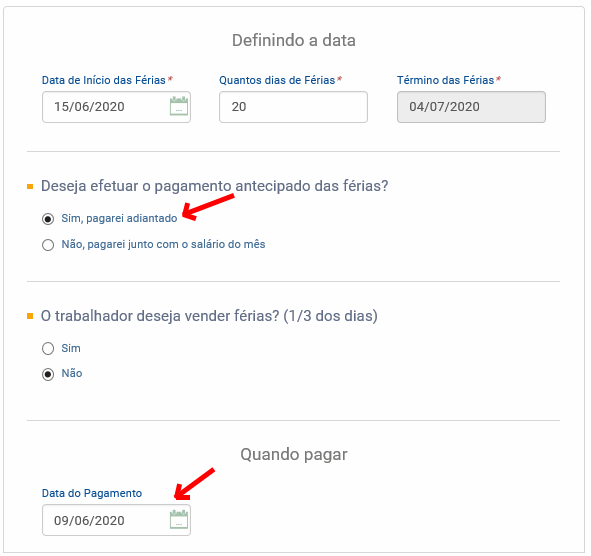This screenshot has width=591, height=556.
Task: Choose Sim radio circle for vender férias
Action: [48, 349]
